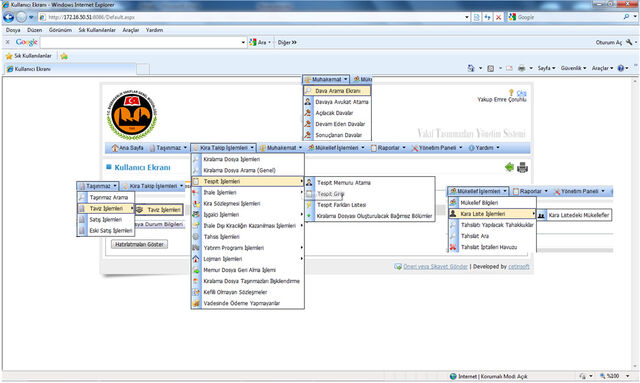Select Sonuçlanan Davalar menu entry
Viewport: 640px width, 383px height.
coord(337,135)
